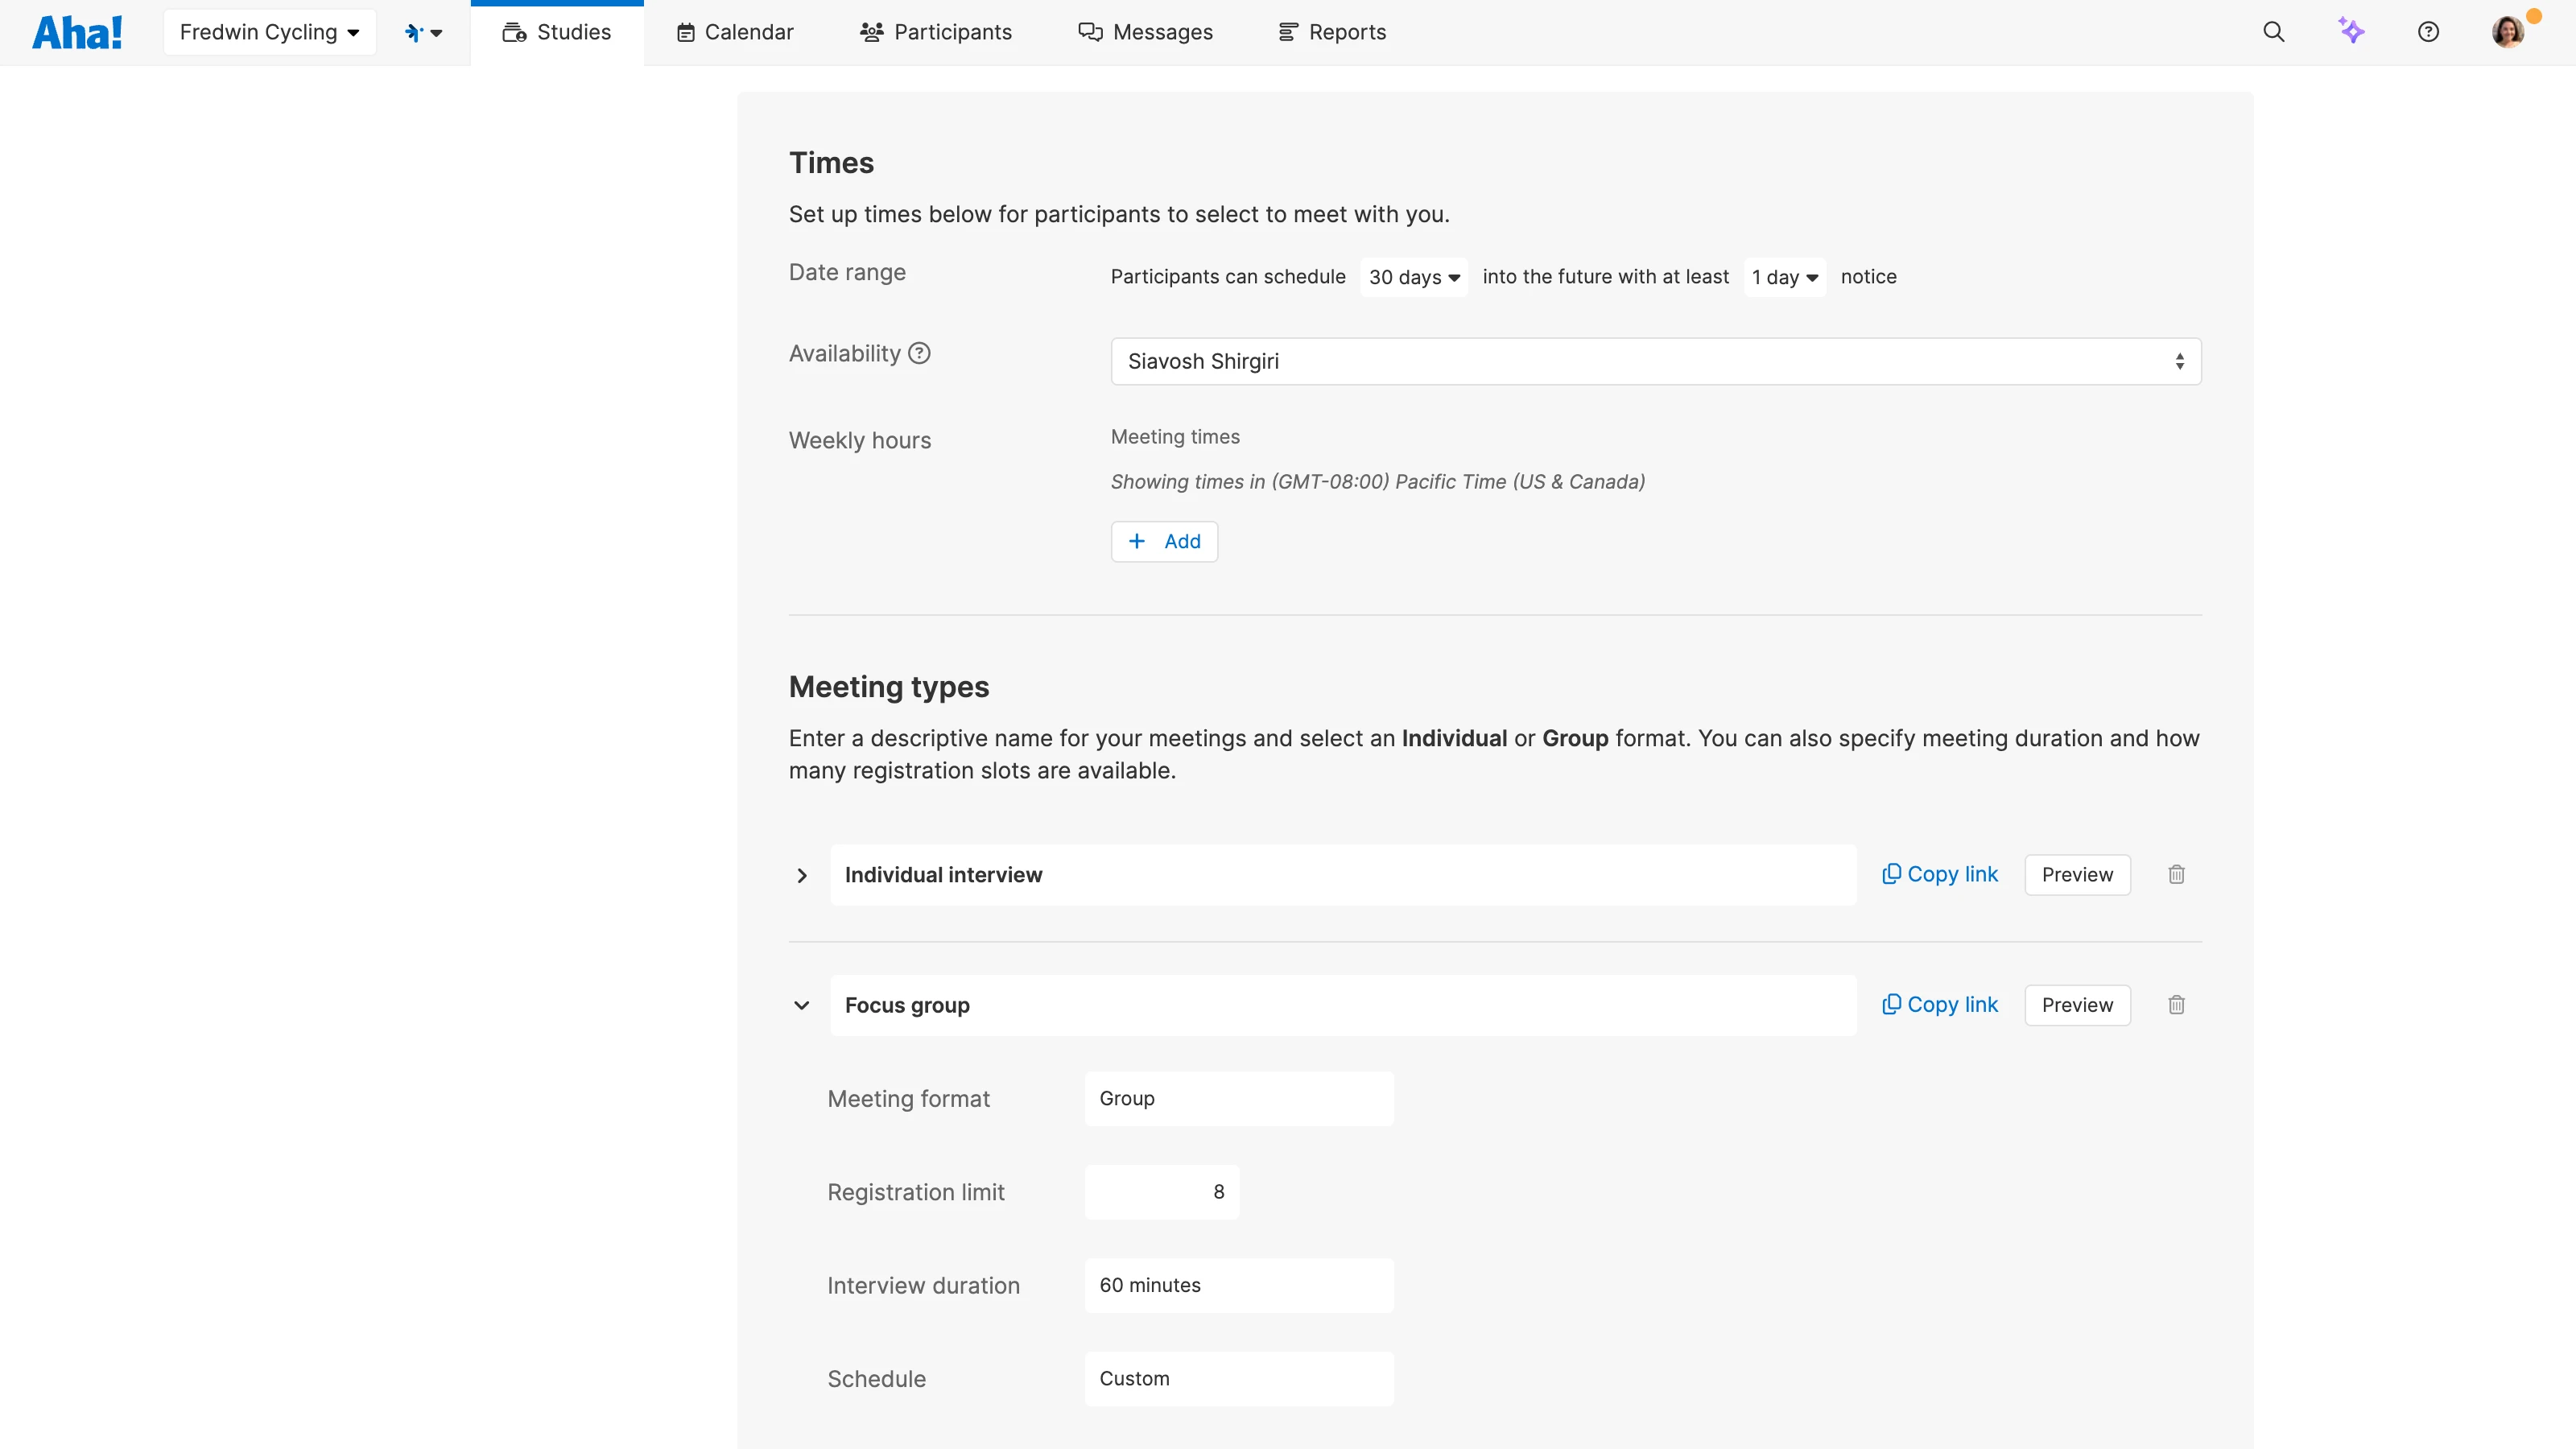Viewport: 2576px width, 1449px height.
Task: Click the Registration limit input field
Action: click(x=1161, y=1192)
